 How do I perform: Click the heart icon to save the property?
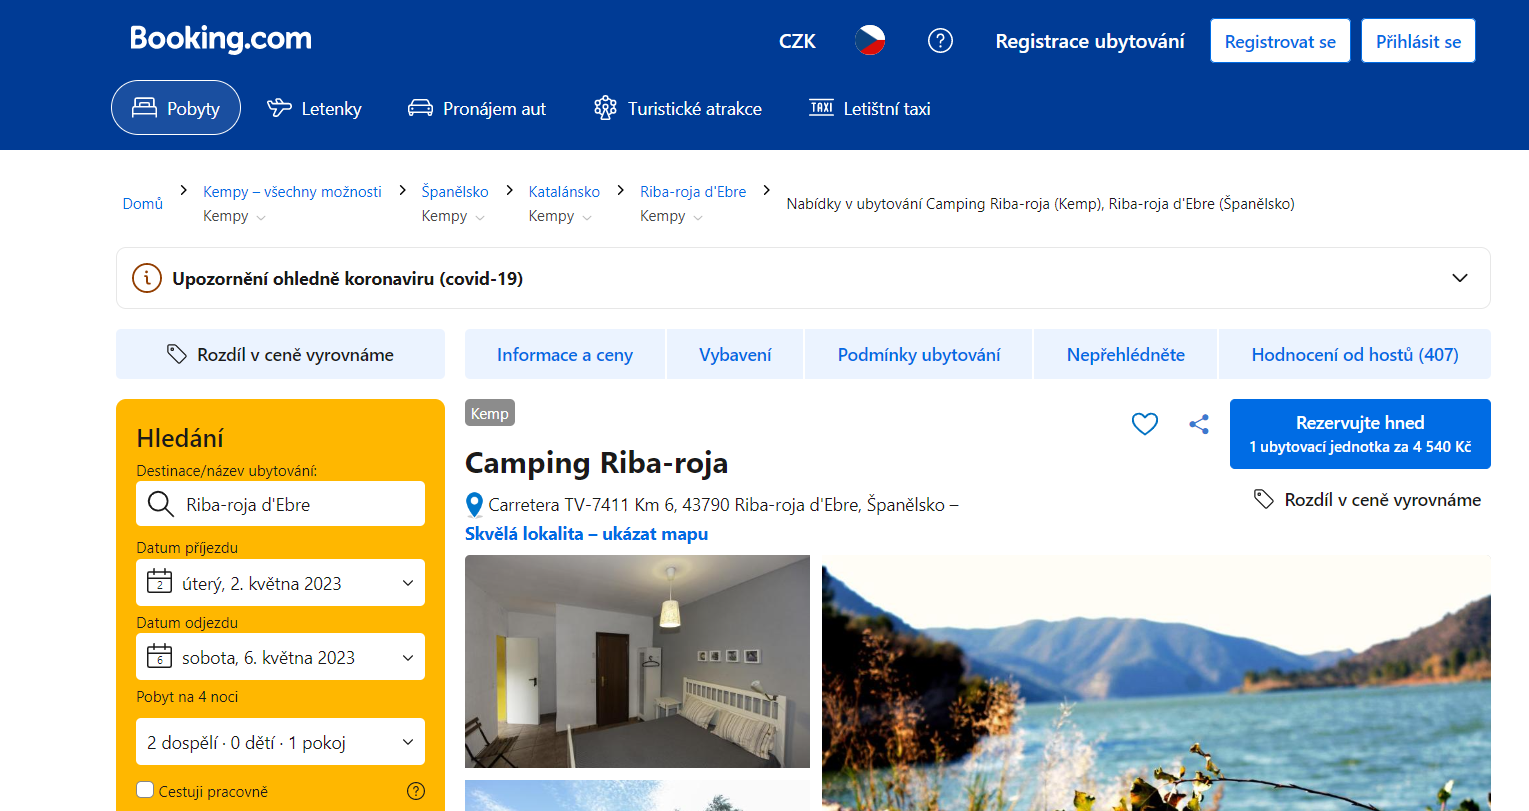(1145, 424)
